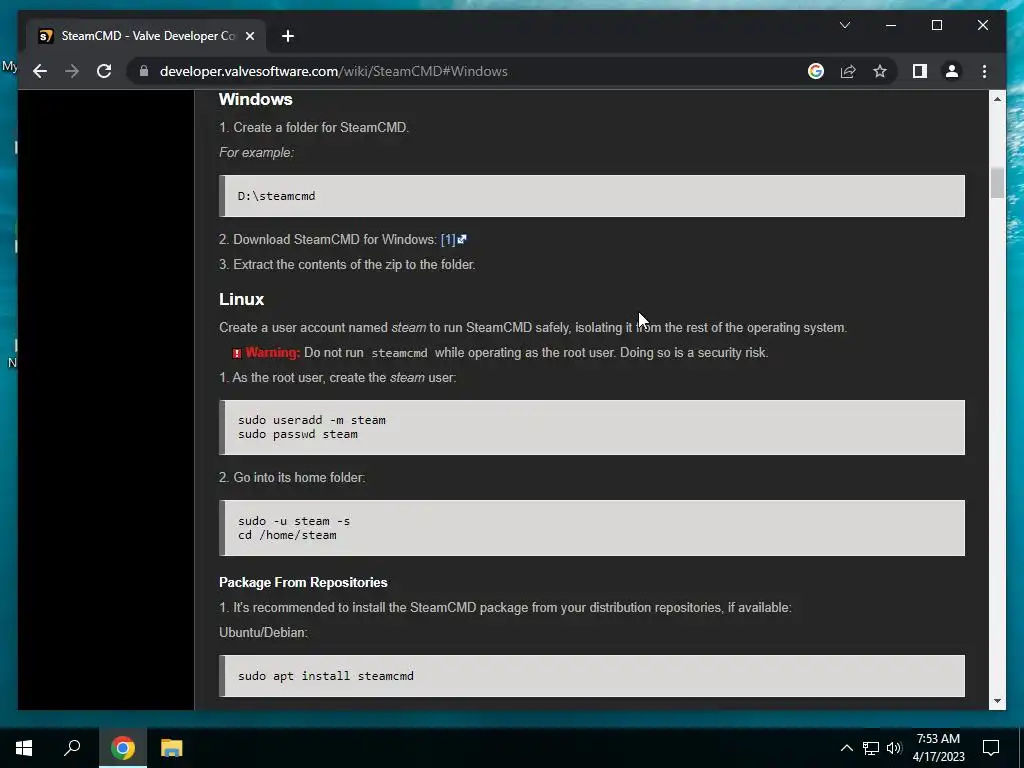
Task: Maximize the Chrome window
Action: pos(936,25)
